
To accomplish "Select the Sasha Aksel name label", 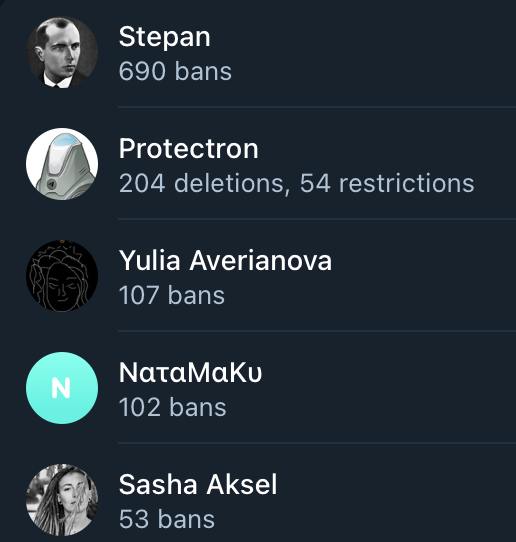I will [x=198, y=485].
